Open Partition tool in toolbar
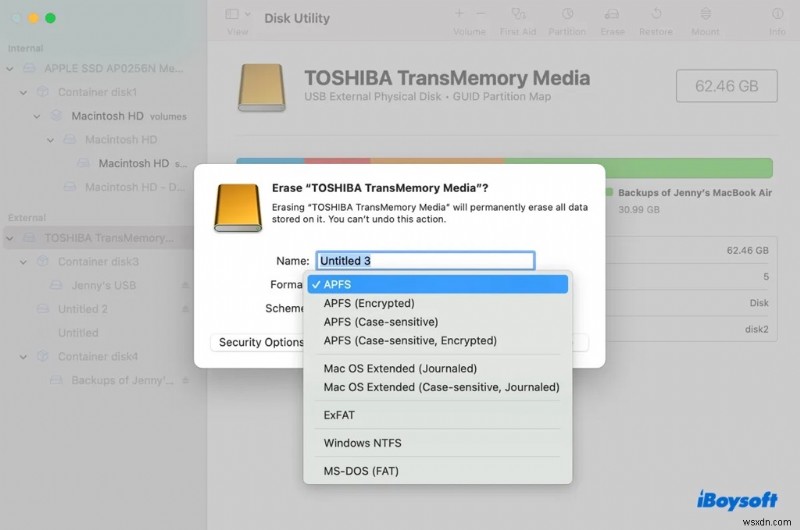 click(x=567, y=14)
